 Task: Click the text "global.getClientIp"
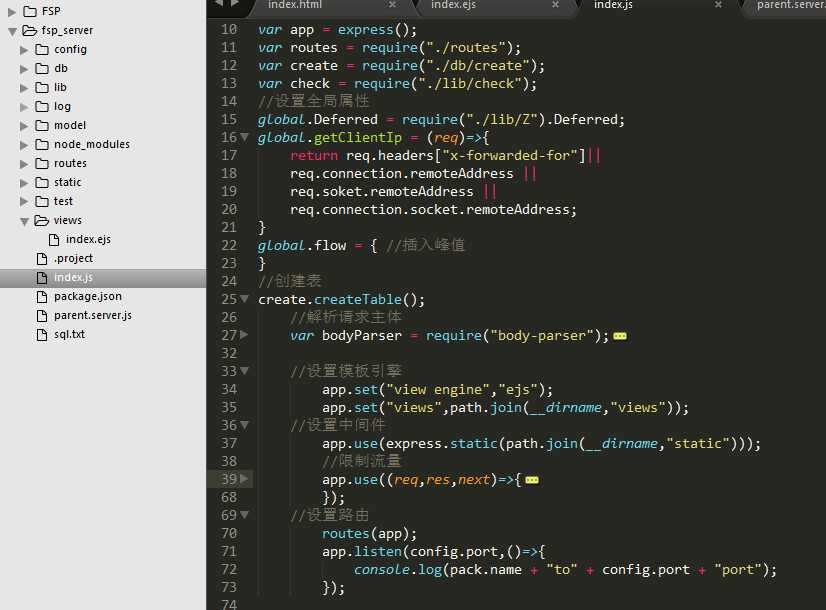(330, 138)
